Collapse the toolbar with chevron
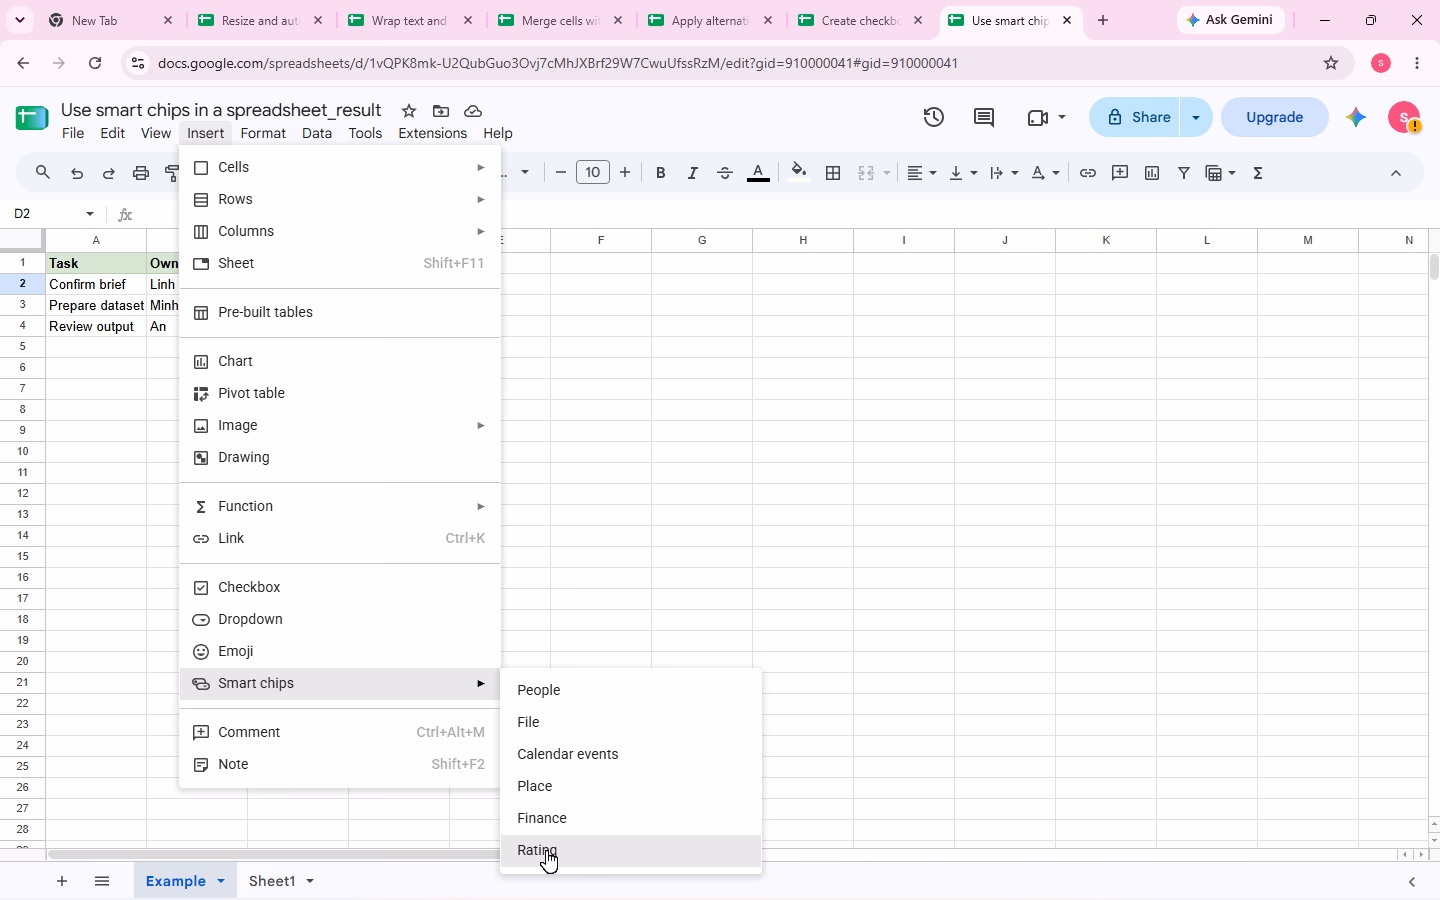Image resolution: width=1440 pixels, height=900 pixels. coord(1396,173)
